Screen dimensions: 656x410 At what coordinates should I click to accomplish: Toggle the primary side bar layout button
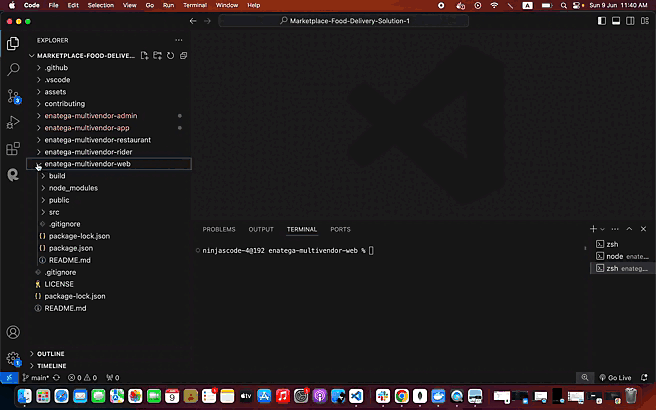[x=604, y=20]
